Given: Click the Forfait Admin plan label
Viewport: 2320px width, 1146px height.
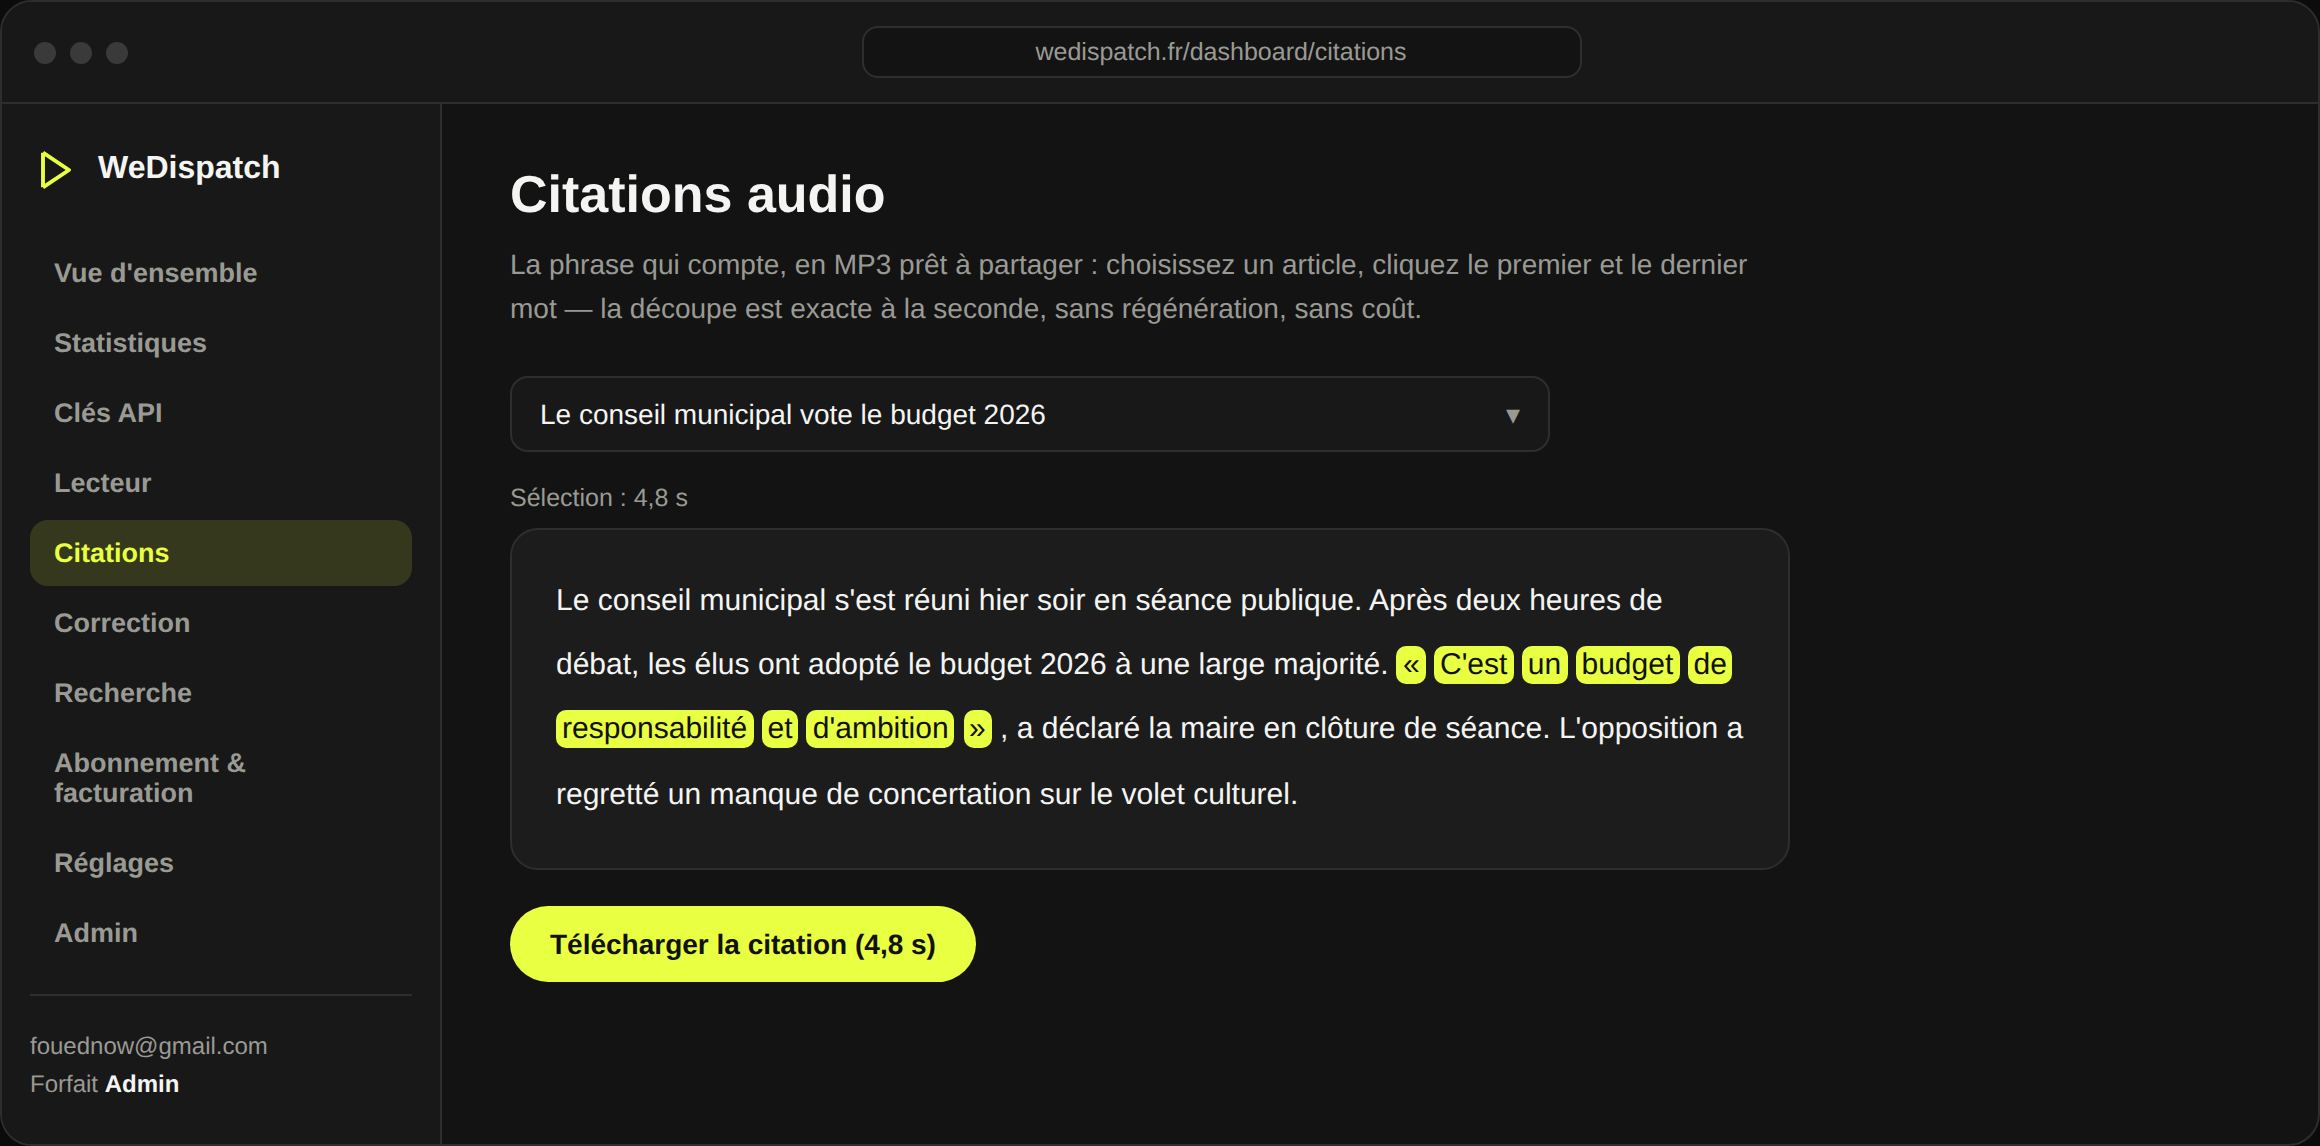Looking at the screenshot, I should (105, 1084).
